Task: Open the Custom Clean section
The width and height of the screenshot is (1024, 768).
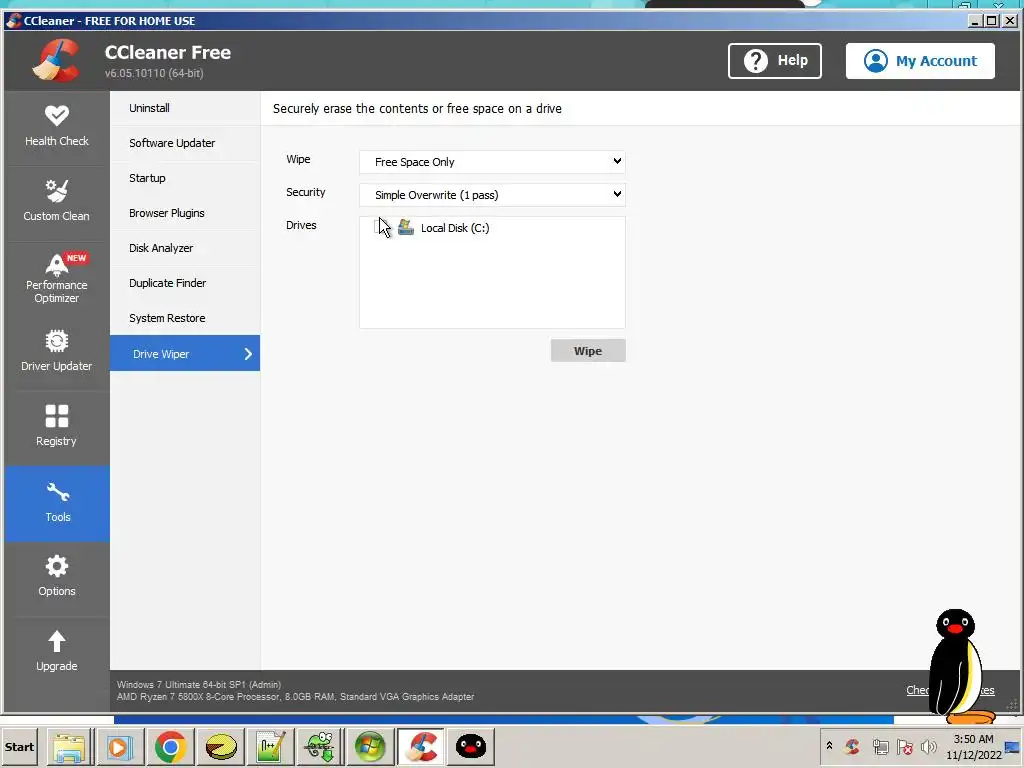Action: [57, 202]
